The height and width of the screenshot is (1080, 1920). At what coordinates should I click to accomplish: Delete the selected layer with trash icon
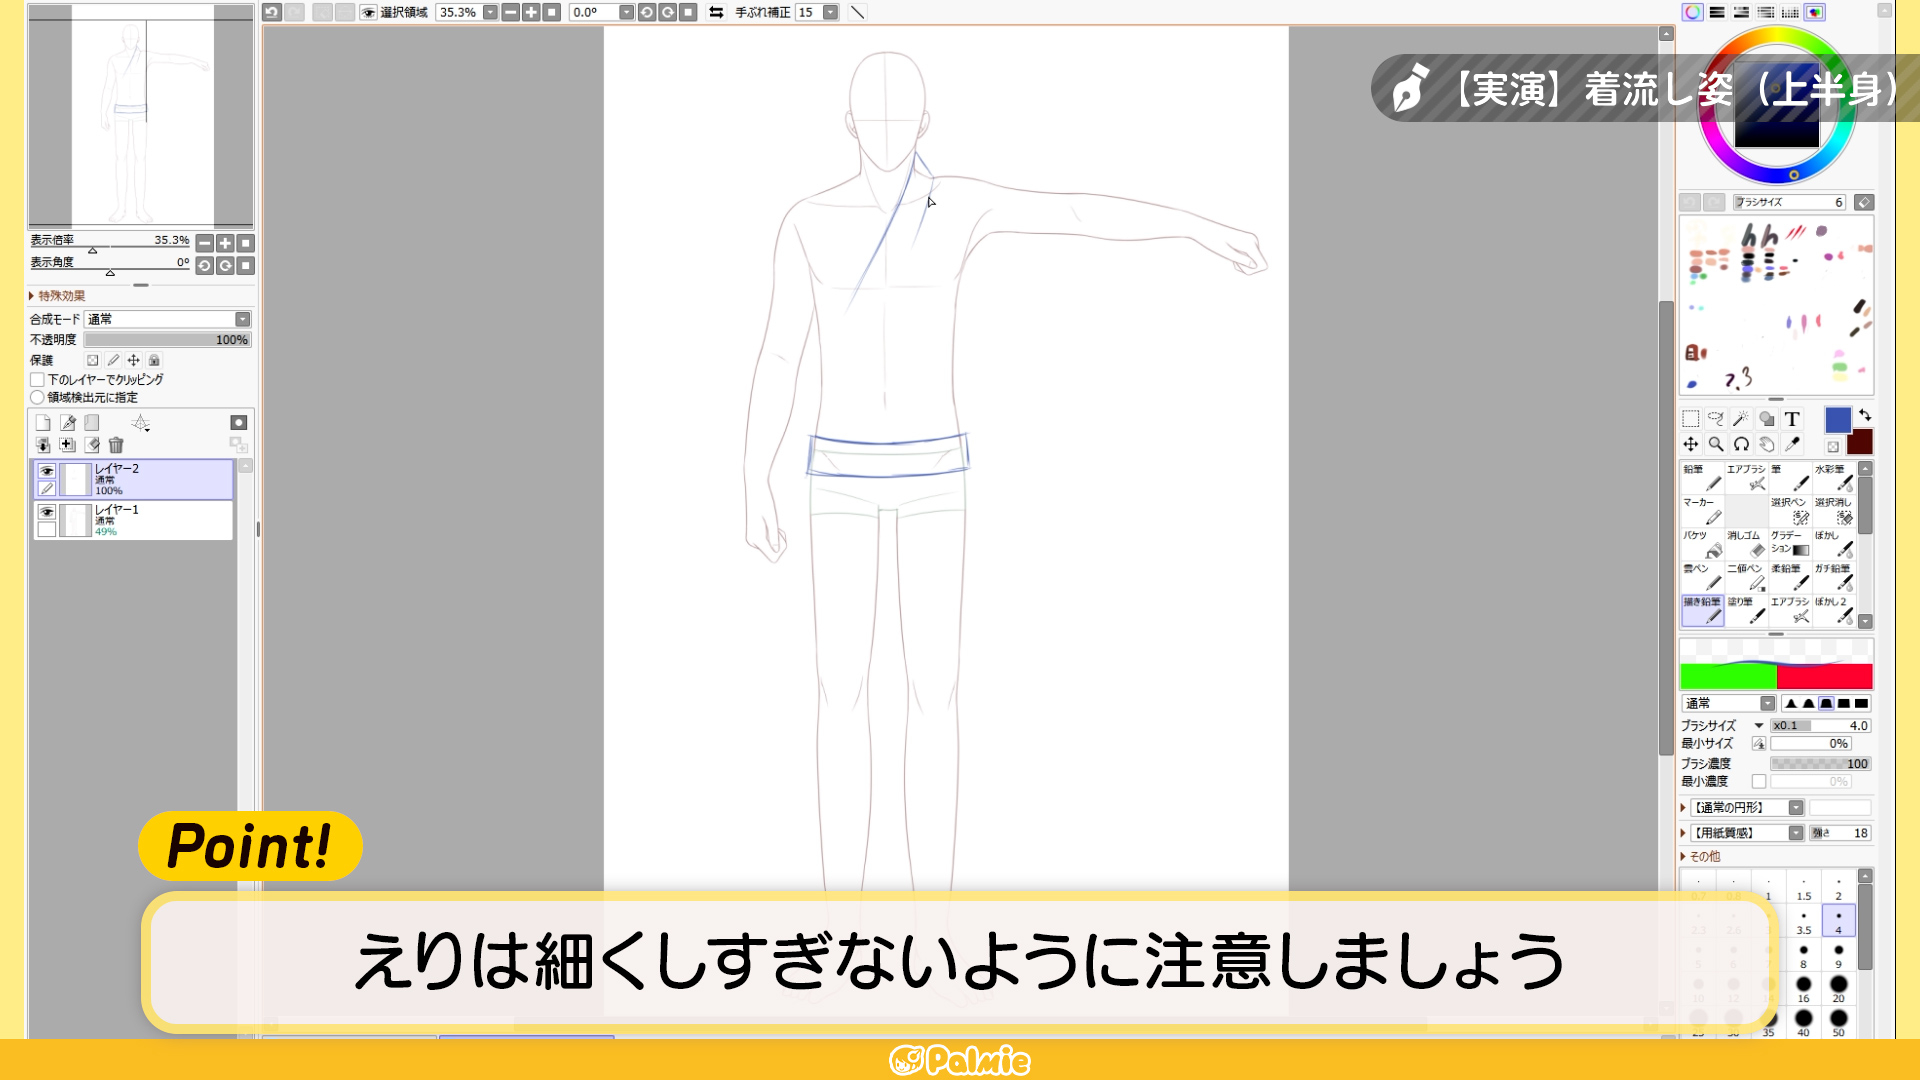click(116, 445)
